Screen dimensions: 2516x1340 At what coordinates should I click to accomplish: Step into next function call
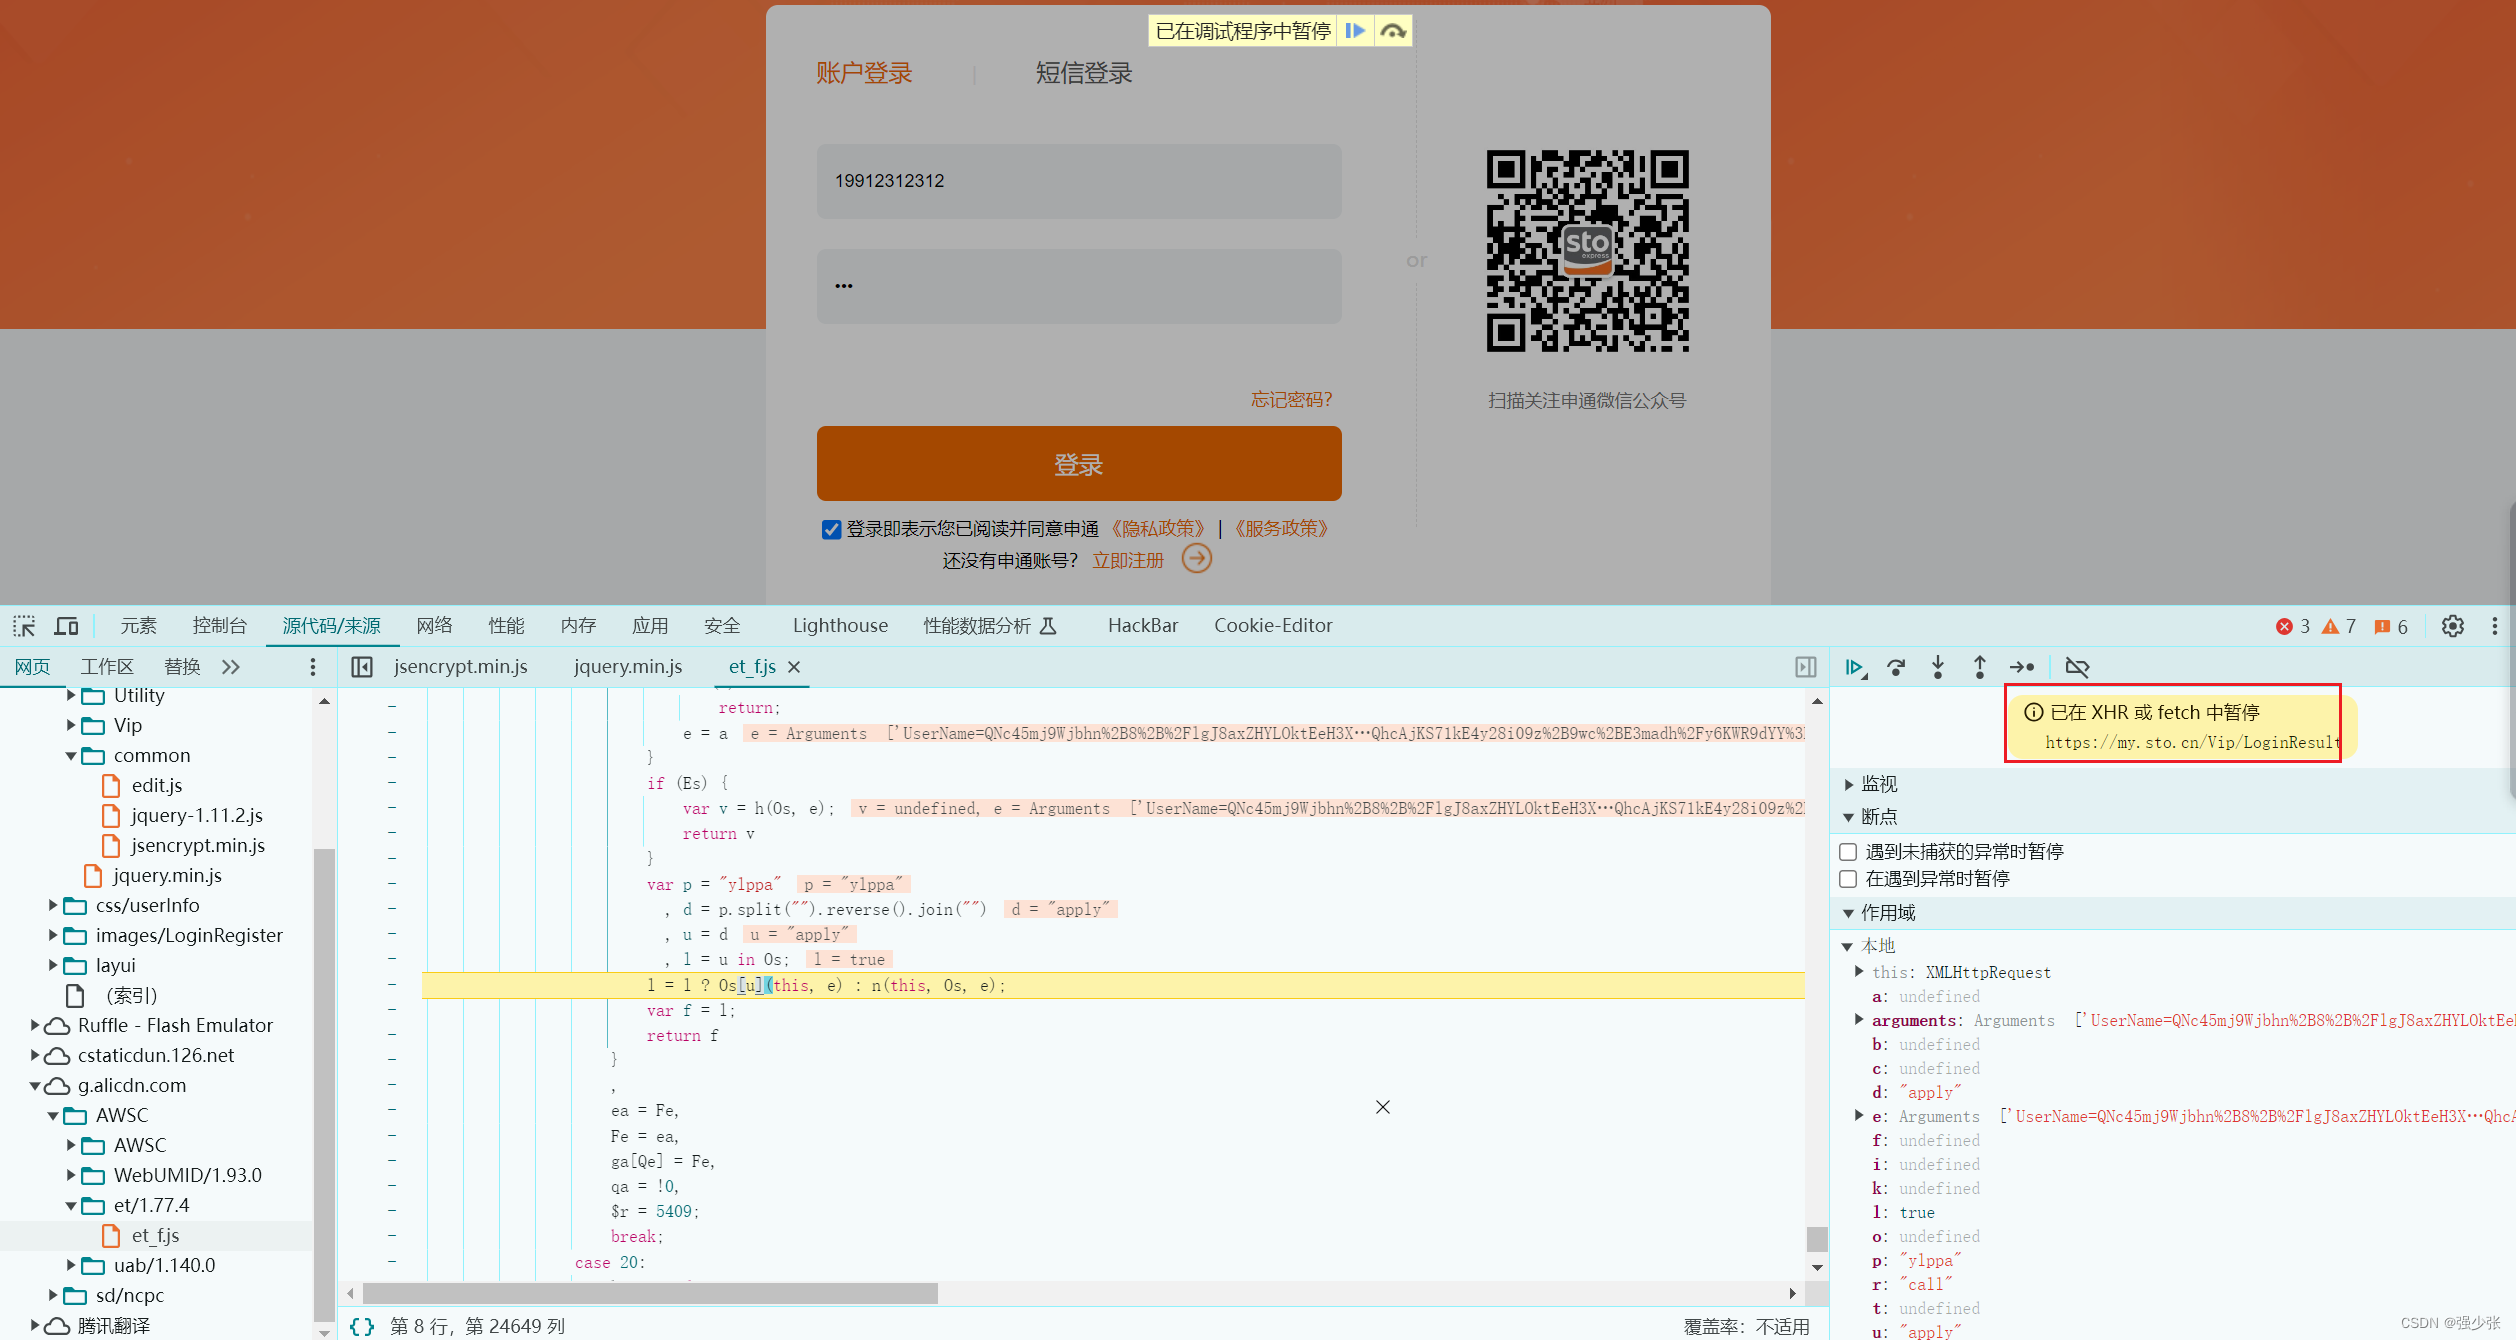[1938, 667]
